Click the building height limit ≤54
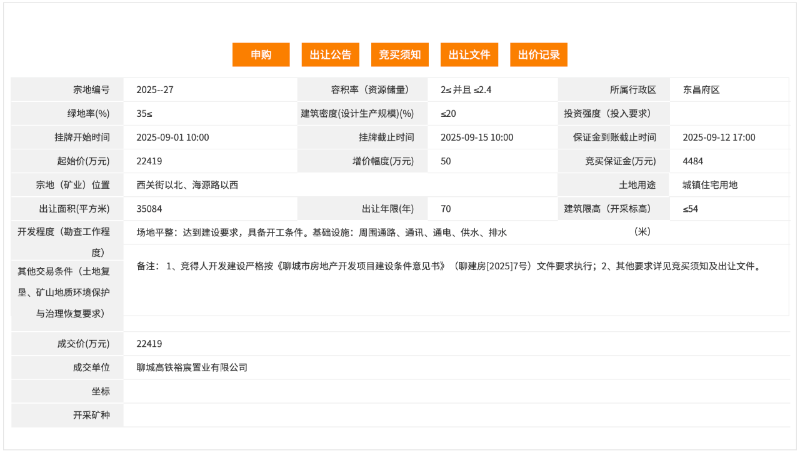The width and height of the screenshot is (800, 455). (x=690, y=209)
